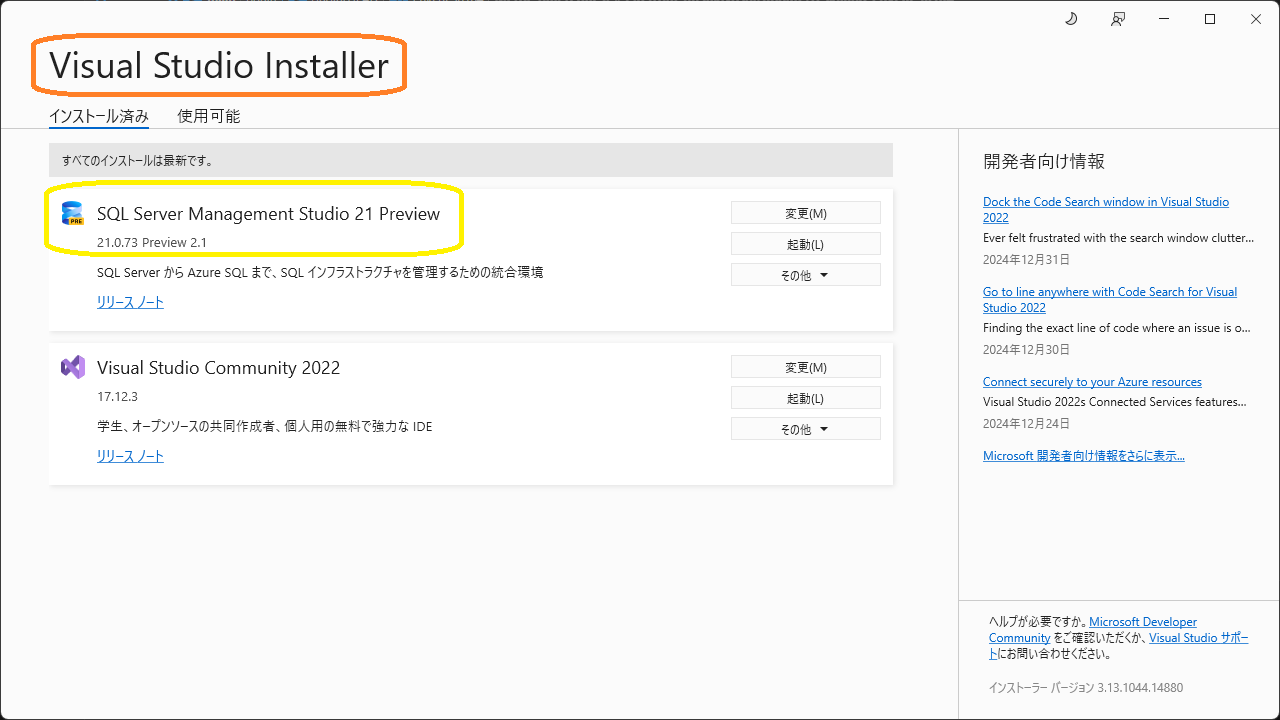The width and height of the screenshot is (1280, 720).
Task: Open the feedback icon in title bar
Action: (x=1118, y=19)
